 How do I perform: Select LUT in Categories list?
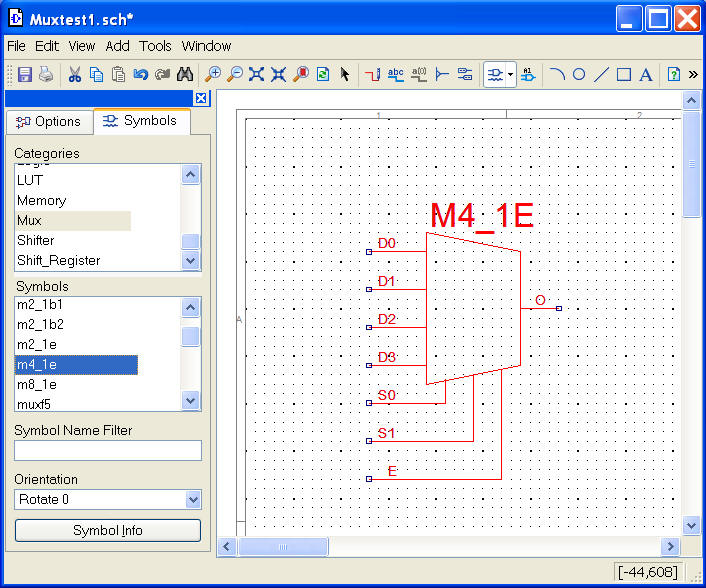[30, 180]
